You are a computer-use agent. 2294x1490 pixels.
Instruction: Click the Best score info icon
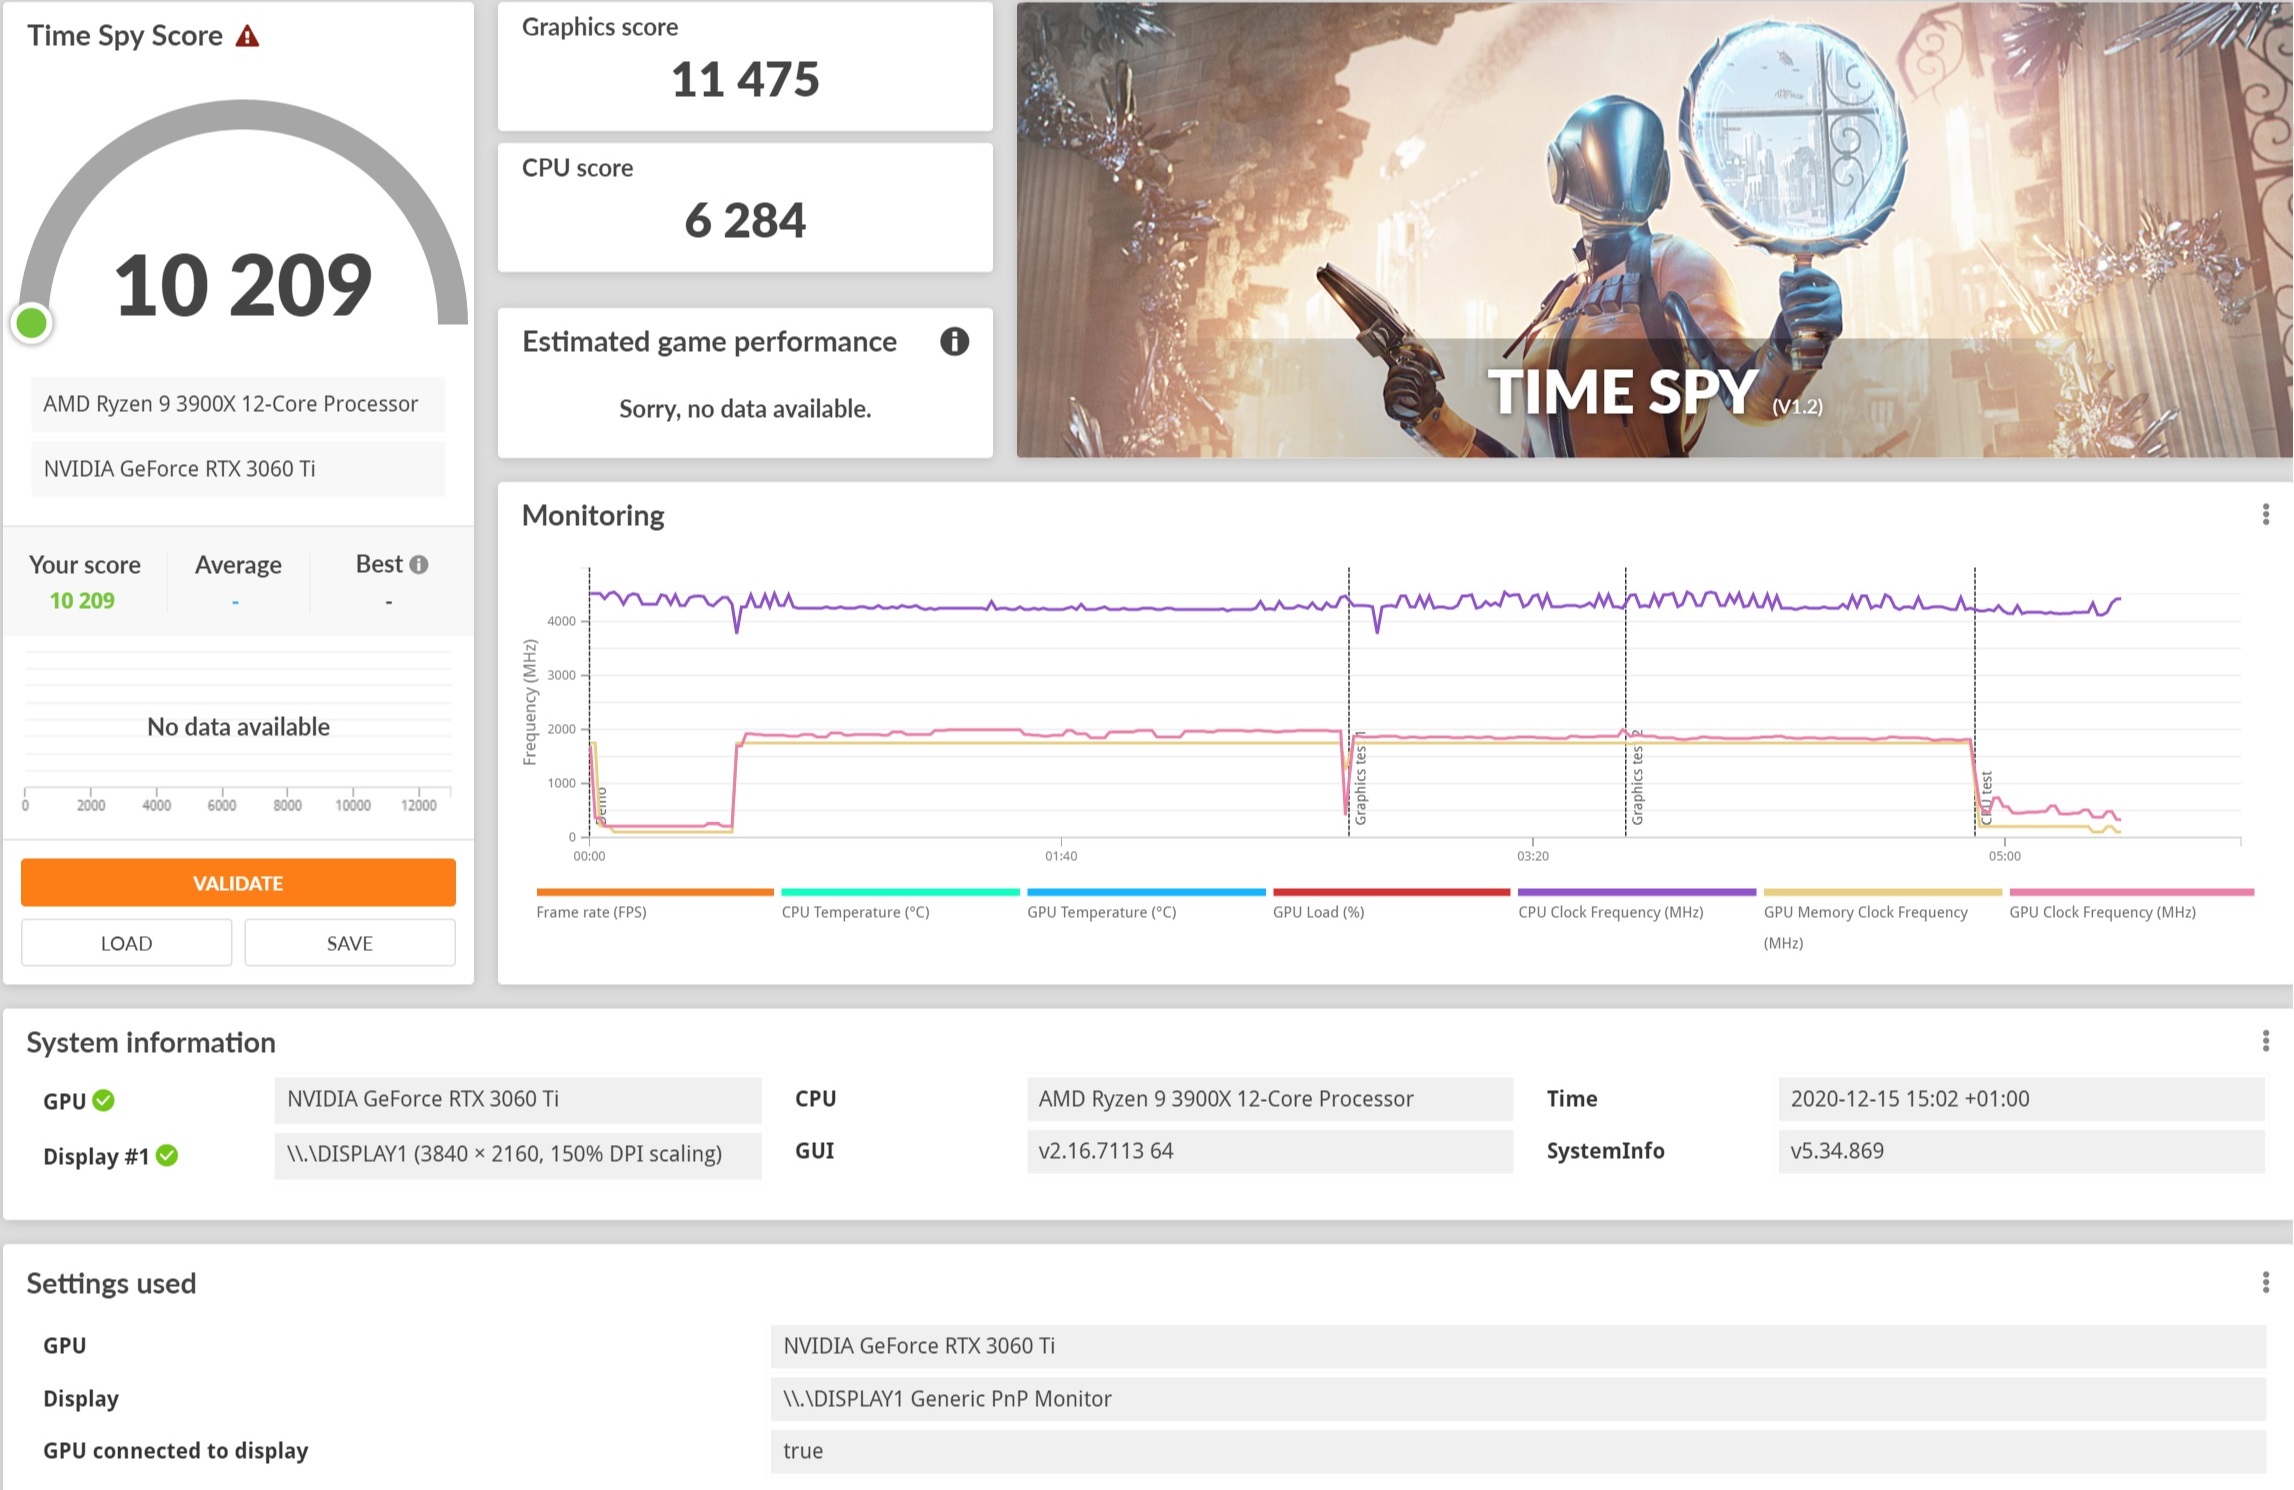pyautogui.click(x=419, y=565)
